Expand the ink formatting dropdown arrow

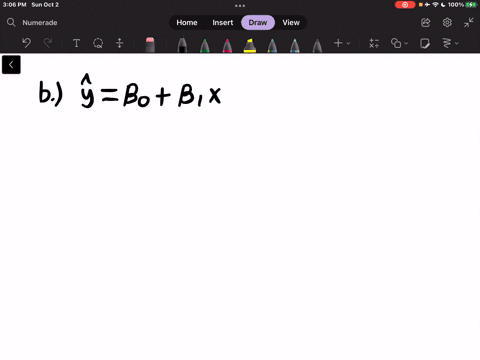[x=457, y=43]
